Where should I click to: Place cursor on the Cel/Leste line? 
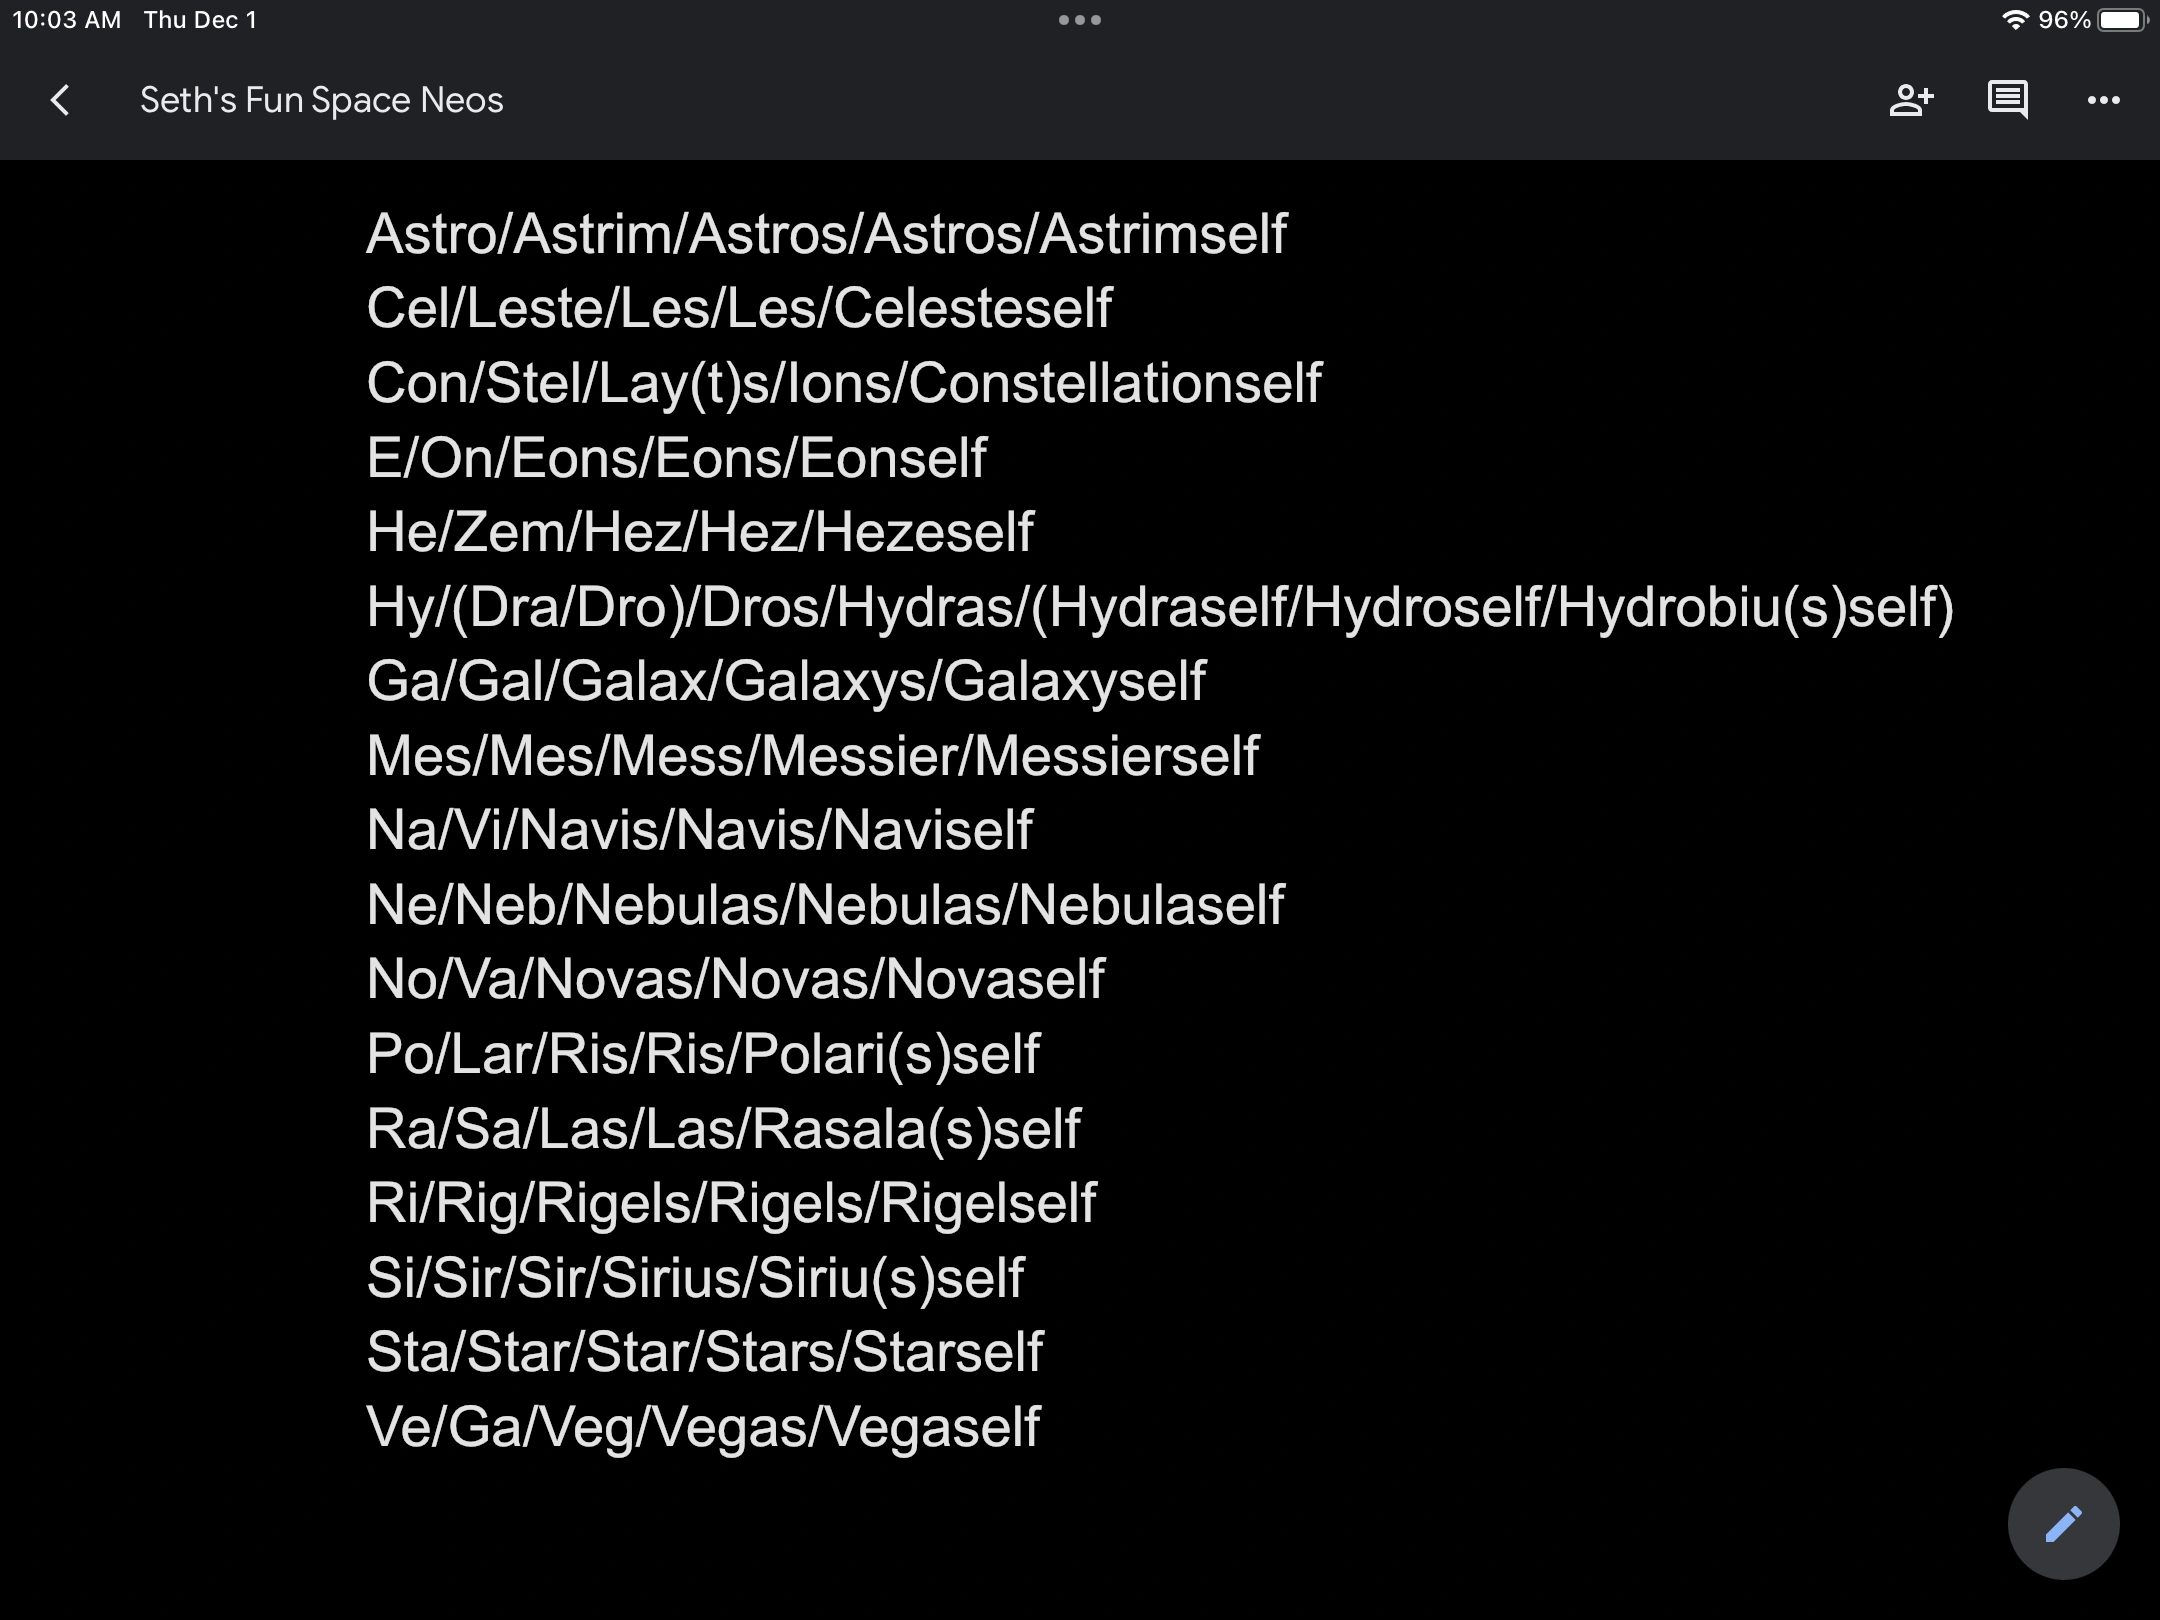(x=739, y=308)
